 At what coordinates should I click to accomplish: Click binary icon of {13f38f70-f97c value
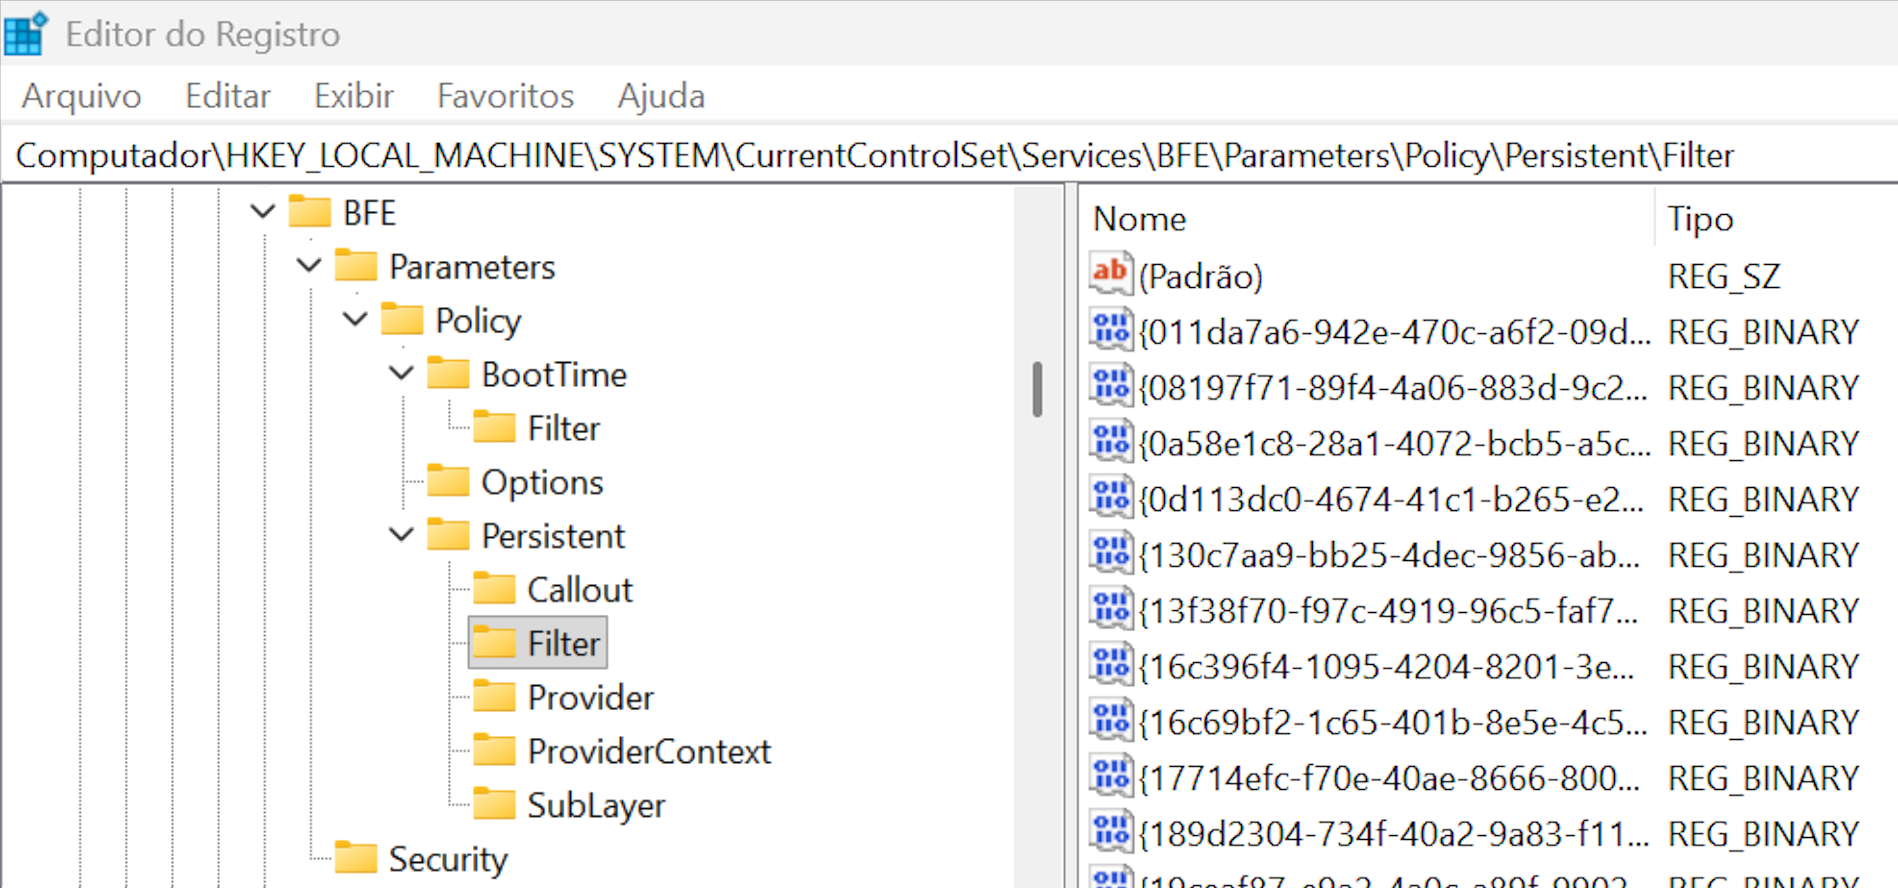(x=1111, y=609)
